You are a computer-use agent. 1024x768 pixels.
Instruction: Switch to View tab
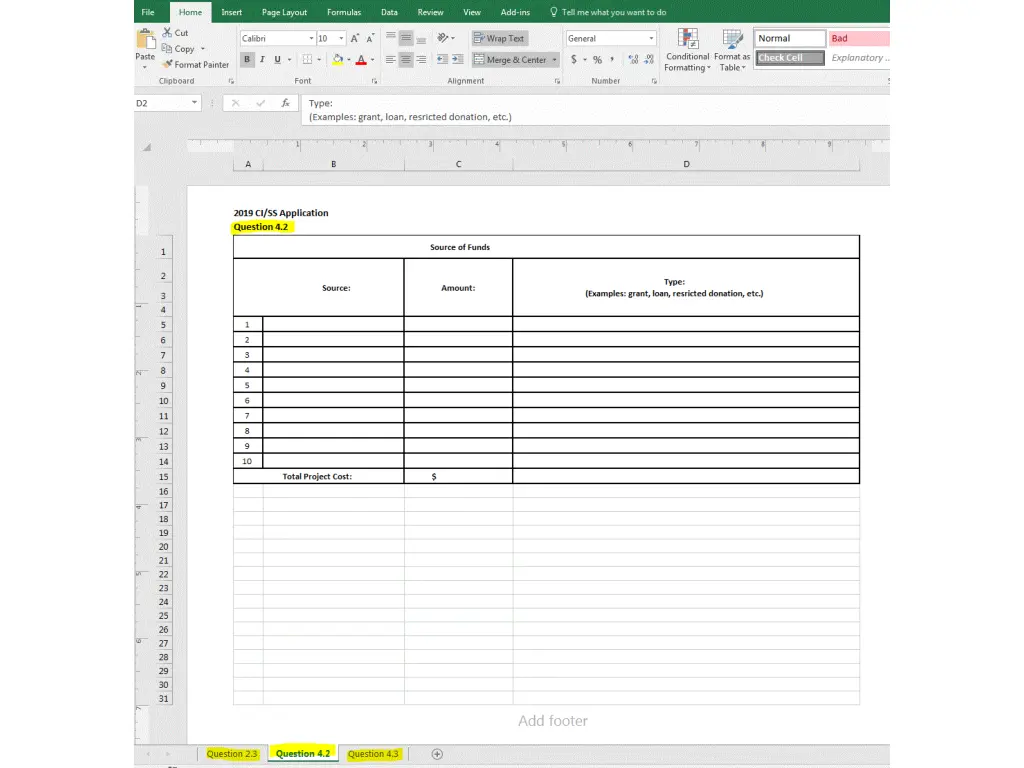(472, 12)
